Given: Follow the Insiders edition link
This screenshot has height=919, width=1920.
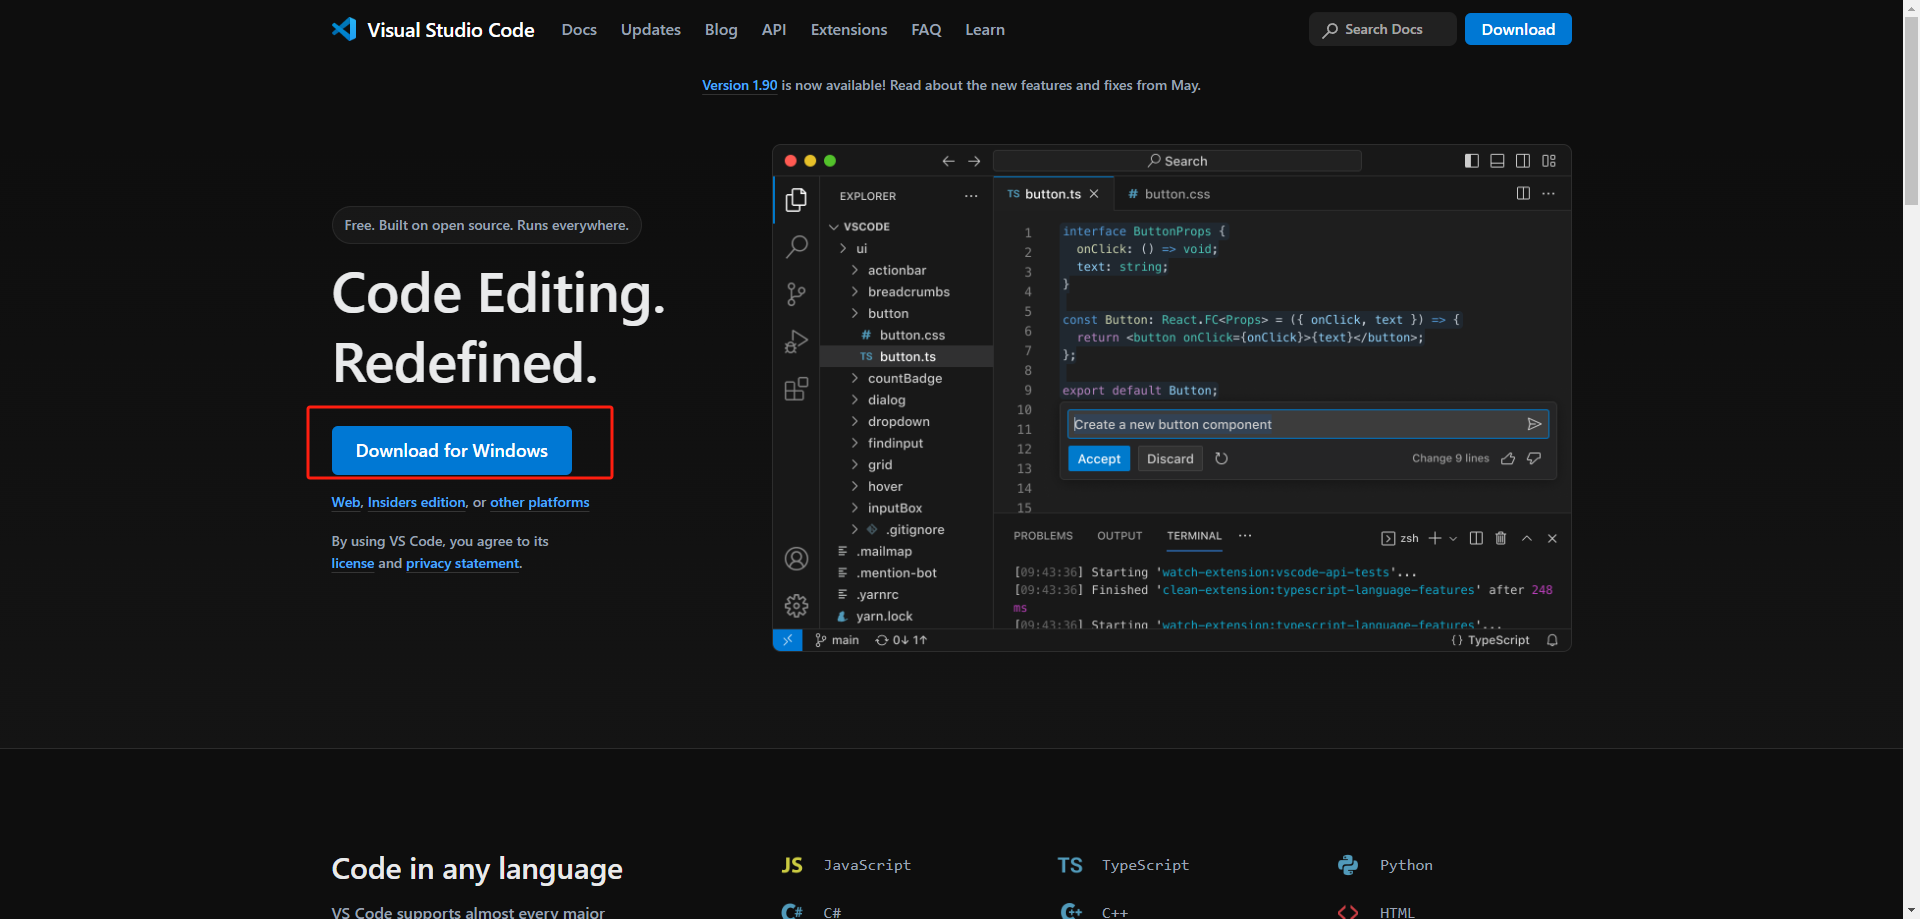Looking at the screenshot, I should (x=416, y=502).
